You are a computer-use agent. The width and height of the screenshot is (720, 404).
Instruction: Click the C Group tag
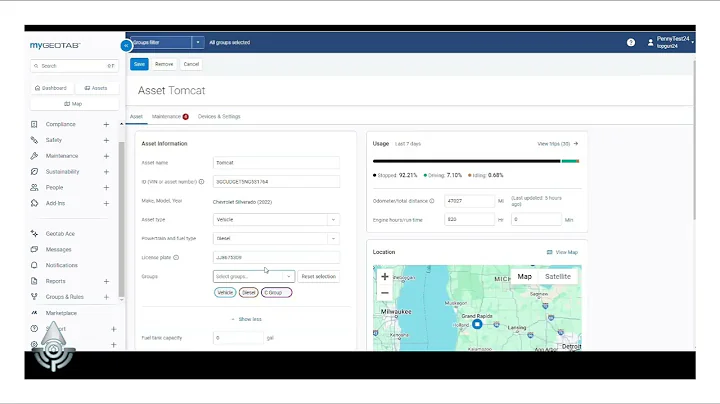[x=276, y=292]
